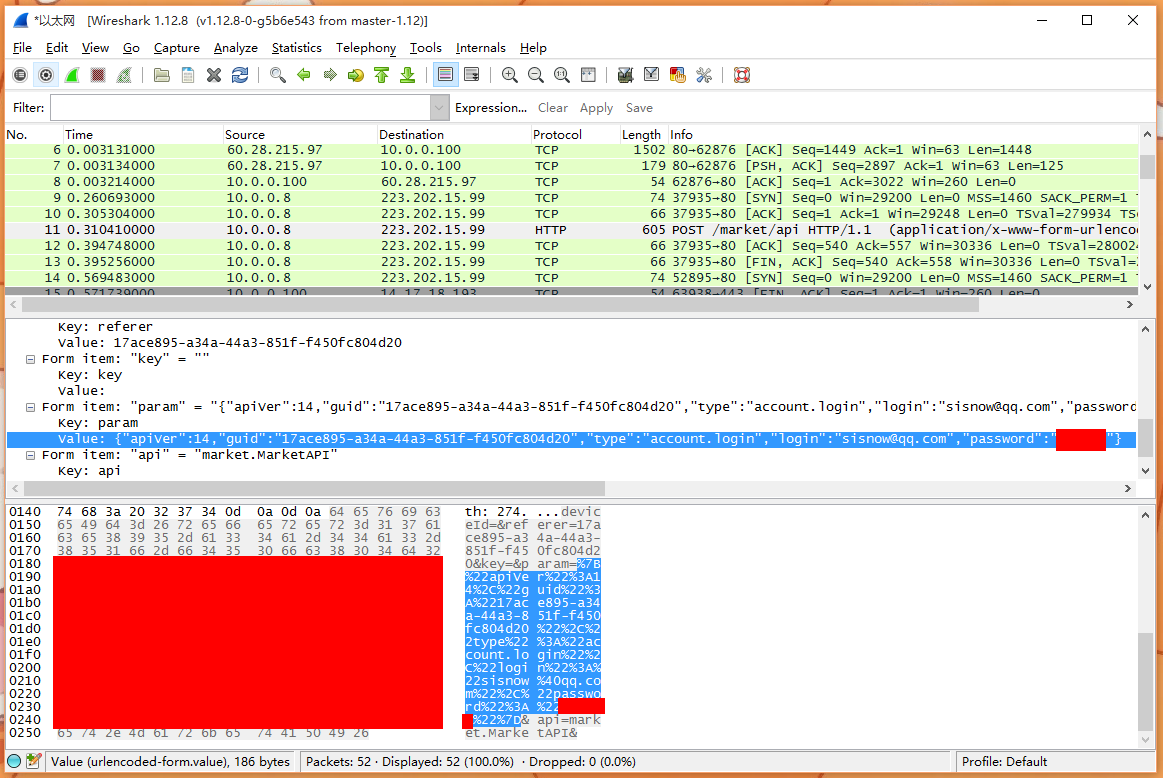Viewport: 1163px width, 778px height.
Task: Go back in packet history arrow
Action: [303, 75]
